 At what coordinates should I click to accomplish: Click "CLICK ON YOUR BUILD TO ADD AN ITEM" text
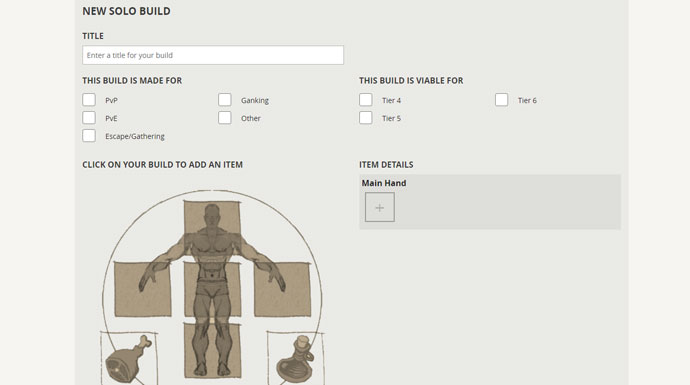(162, 165)
